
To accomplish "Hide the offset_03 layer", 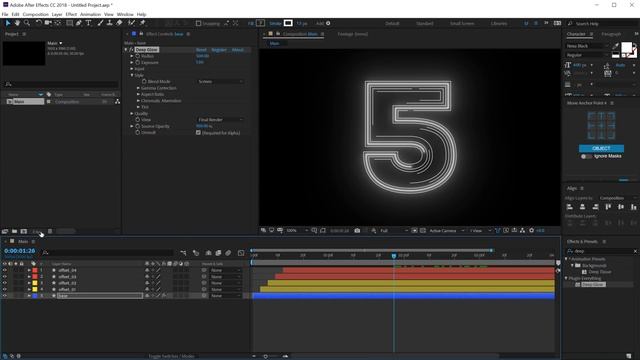I will point(5,277).
